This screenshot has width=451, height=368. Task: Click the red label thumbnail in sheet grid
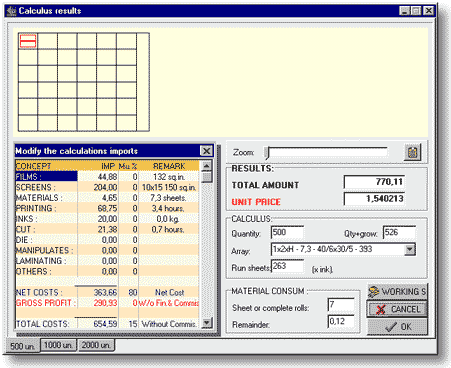[x=28, y=41]
